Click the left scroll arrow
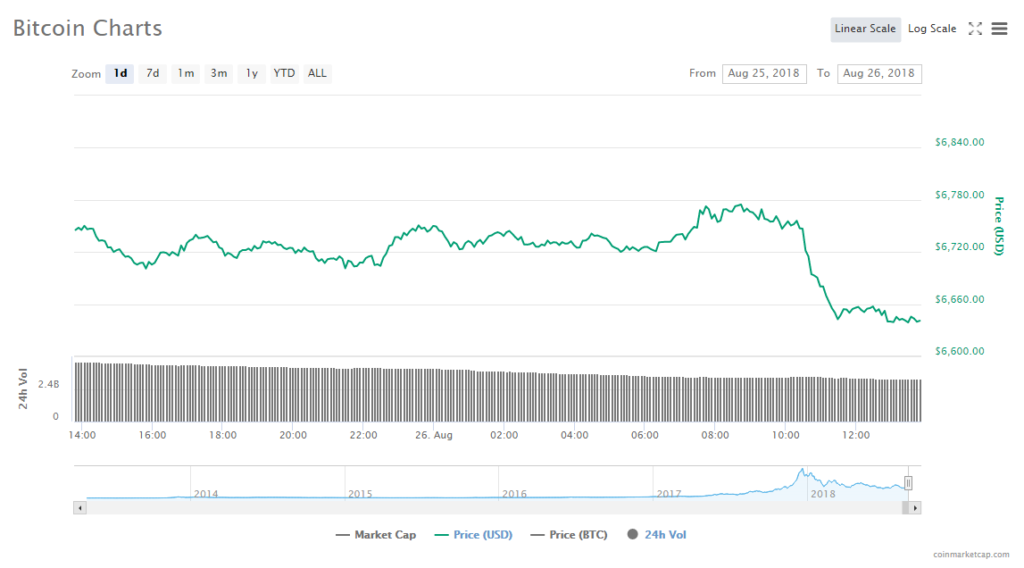 [x=79, y=508]
